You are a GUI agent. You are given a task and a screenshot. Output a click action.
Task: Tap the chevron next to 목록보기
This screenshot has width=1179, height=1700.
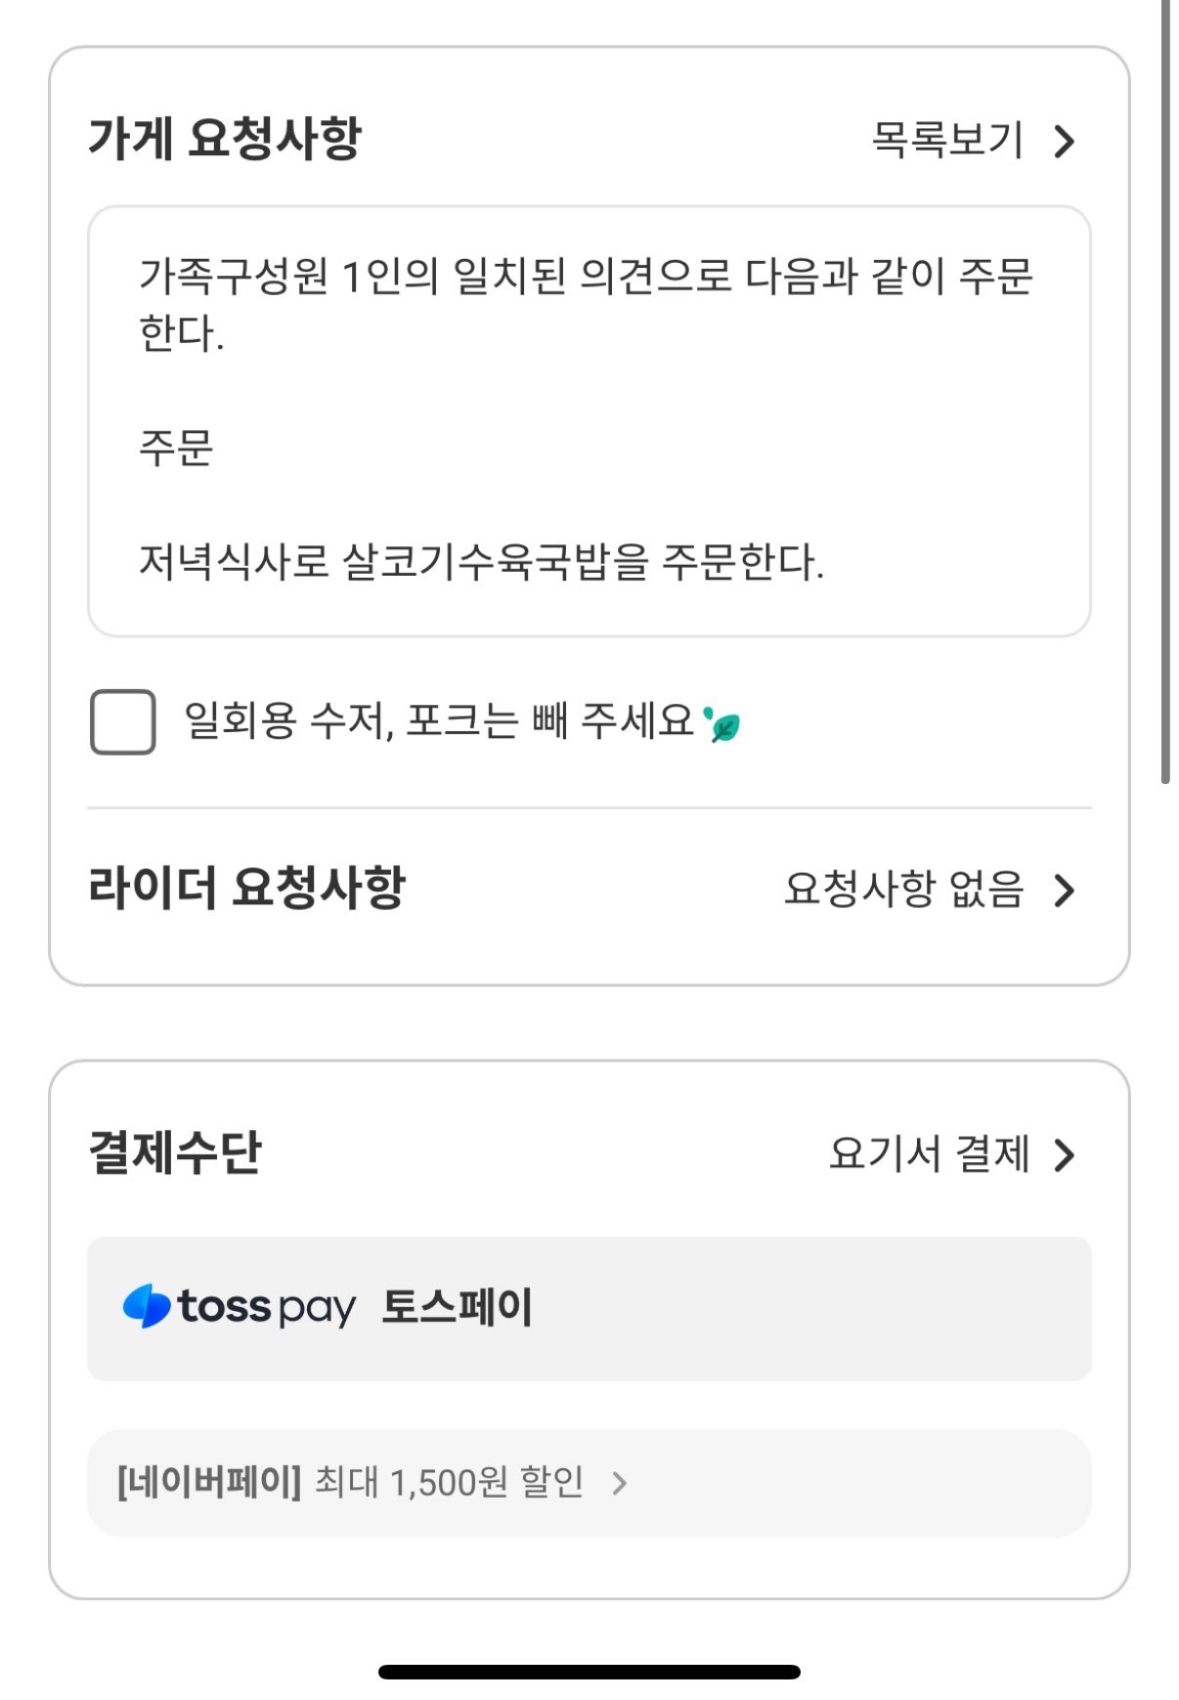click(1064, 141)
